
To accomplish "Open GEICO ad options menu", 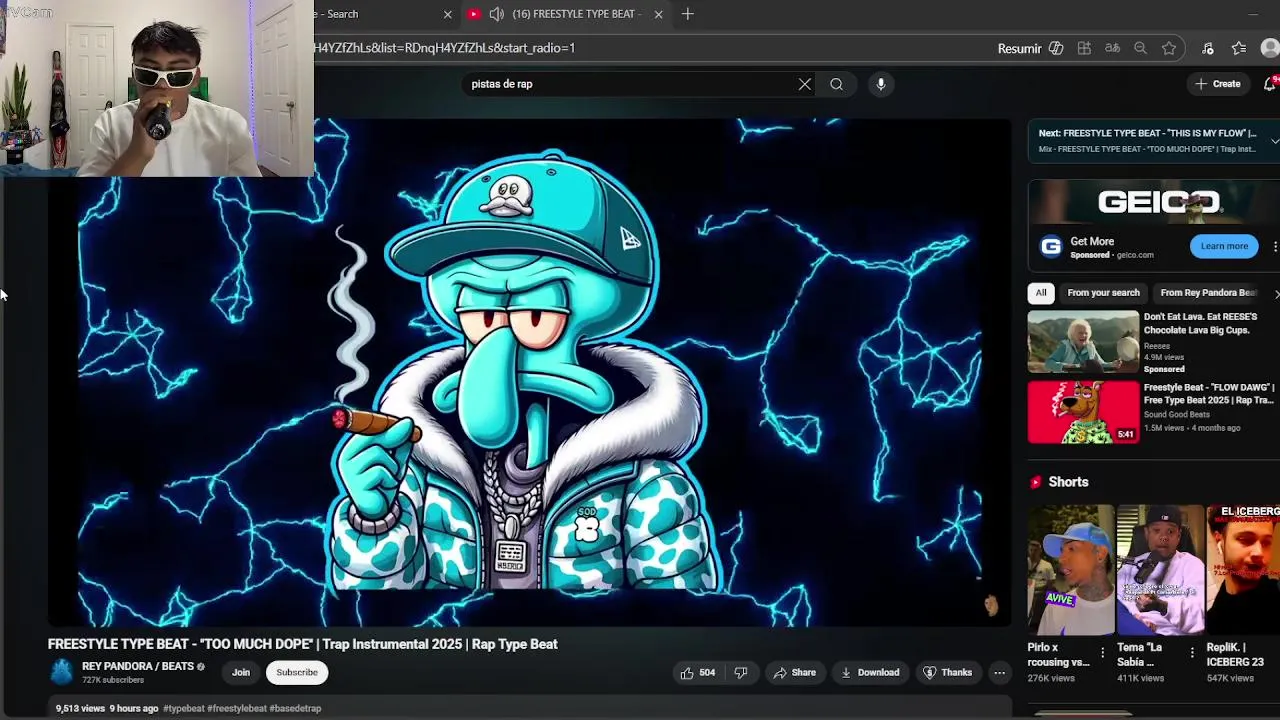I will [1275, 246].
